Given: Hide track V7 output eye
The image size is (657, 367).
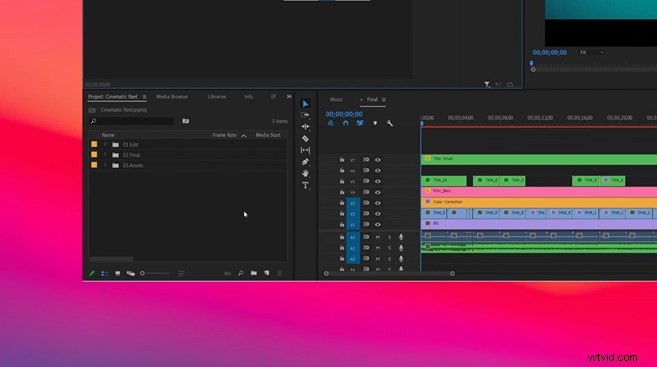Looking at the screenshot, I should point(378,160).
